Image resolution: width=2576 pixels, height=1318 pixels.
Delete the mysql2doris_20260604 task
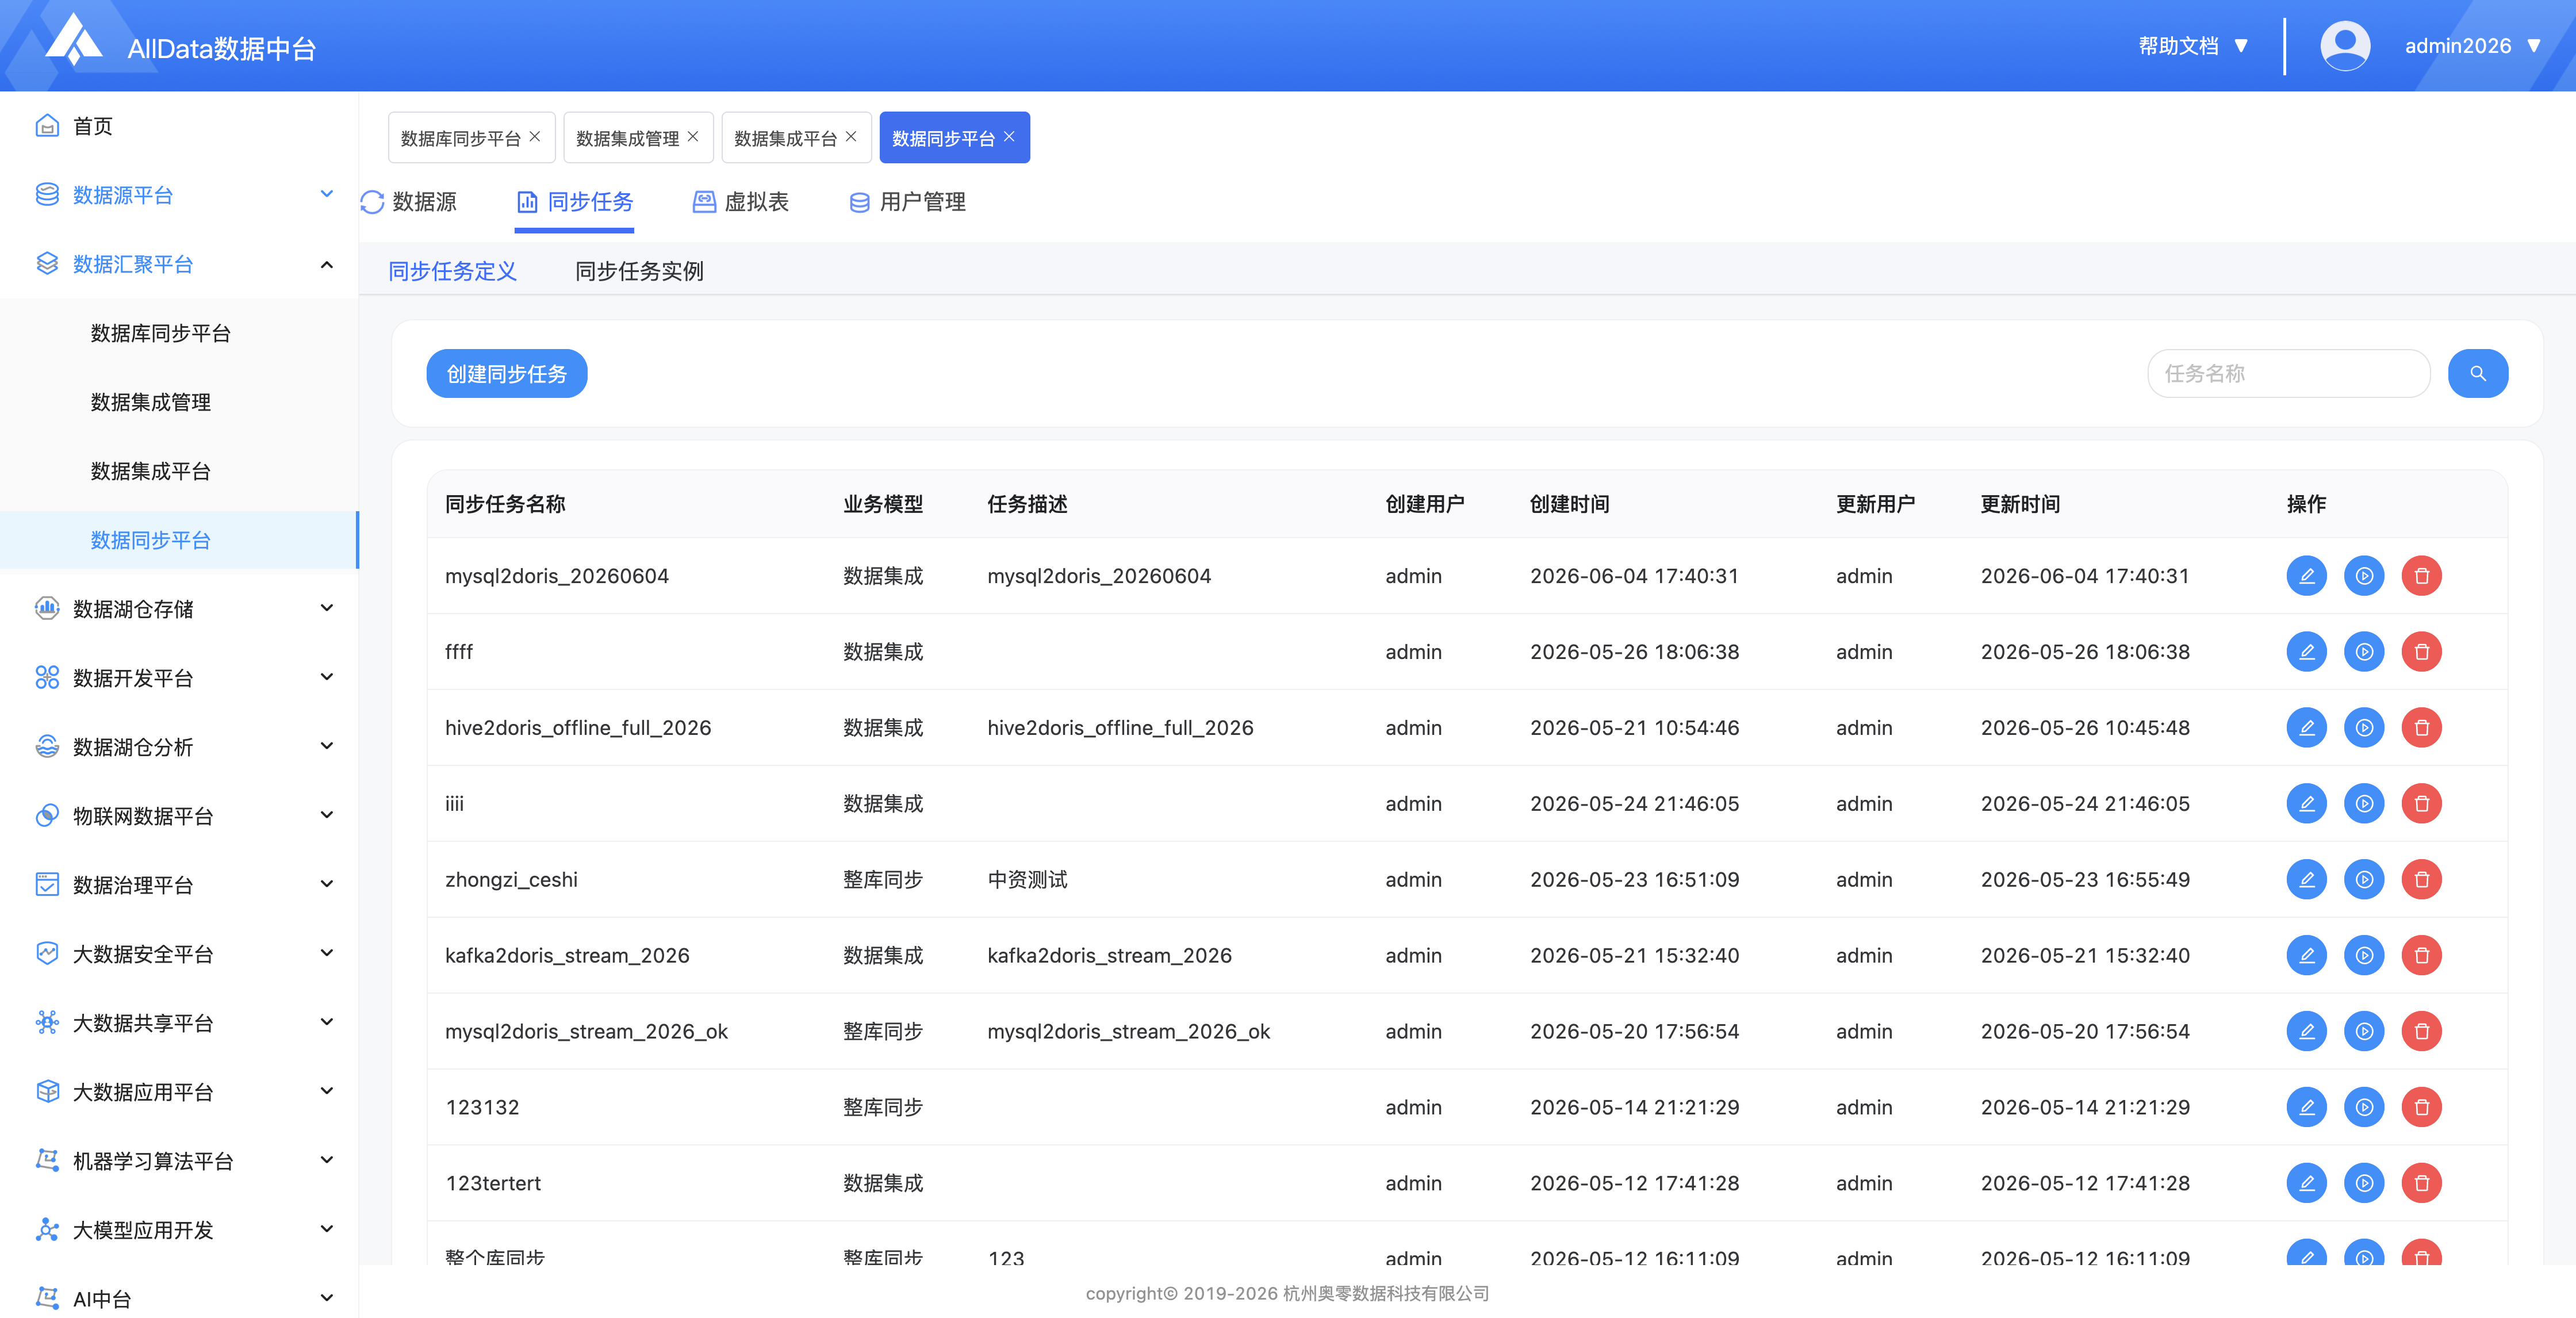2421,576
